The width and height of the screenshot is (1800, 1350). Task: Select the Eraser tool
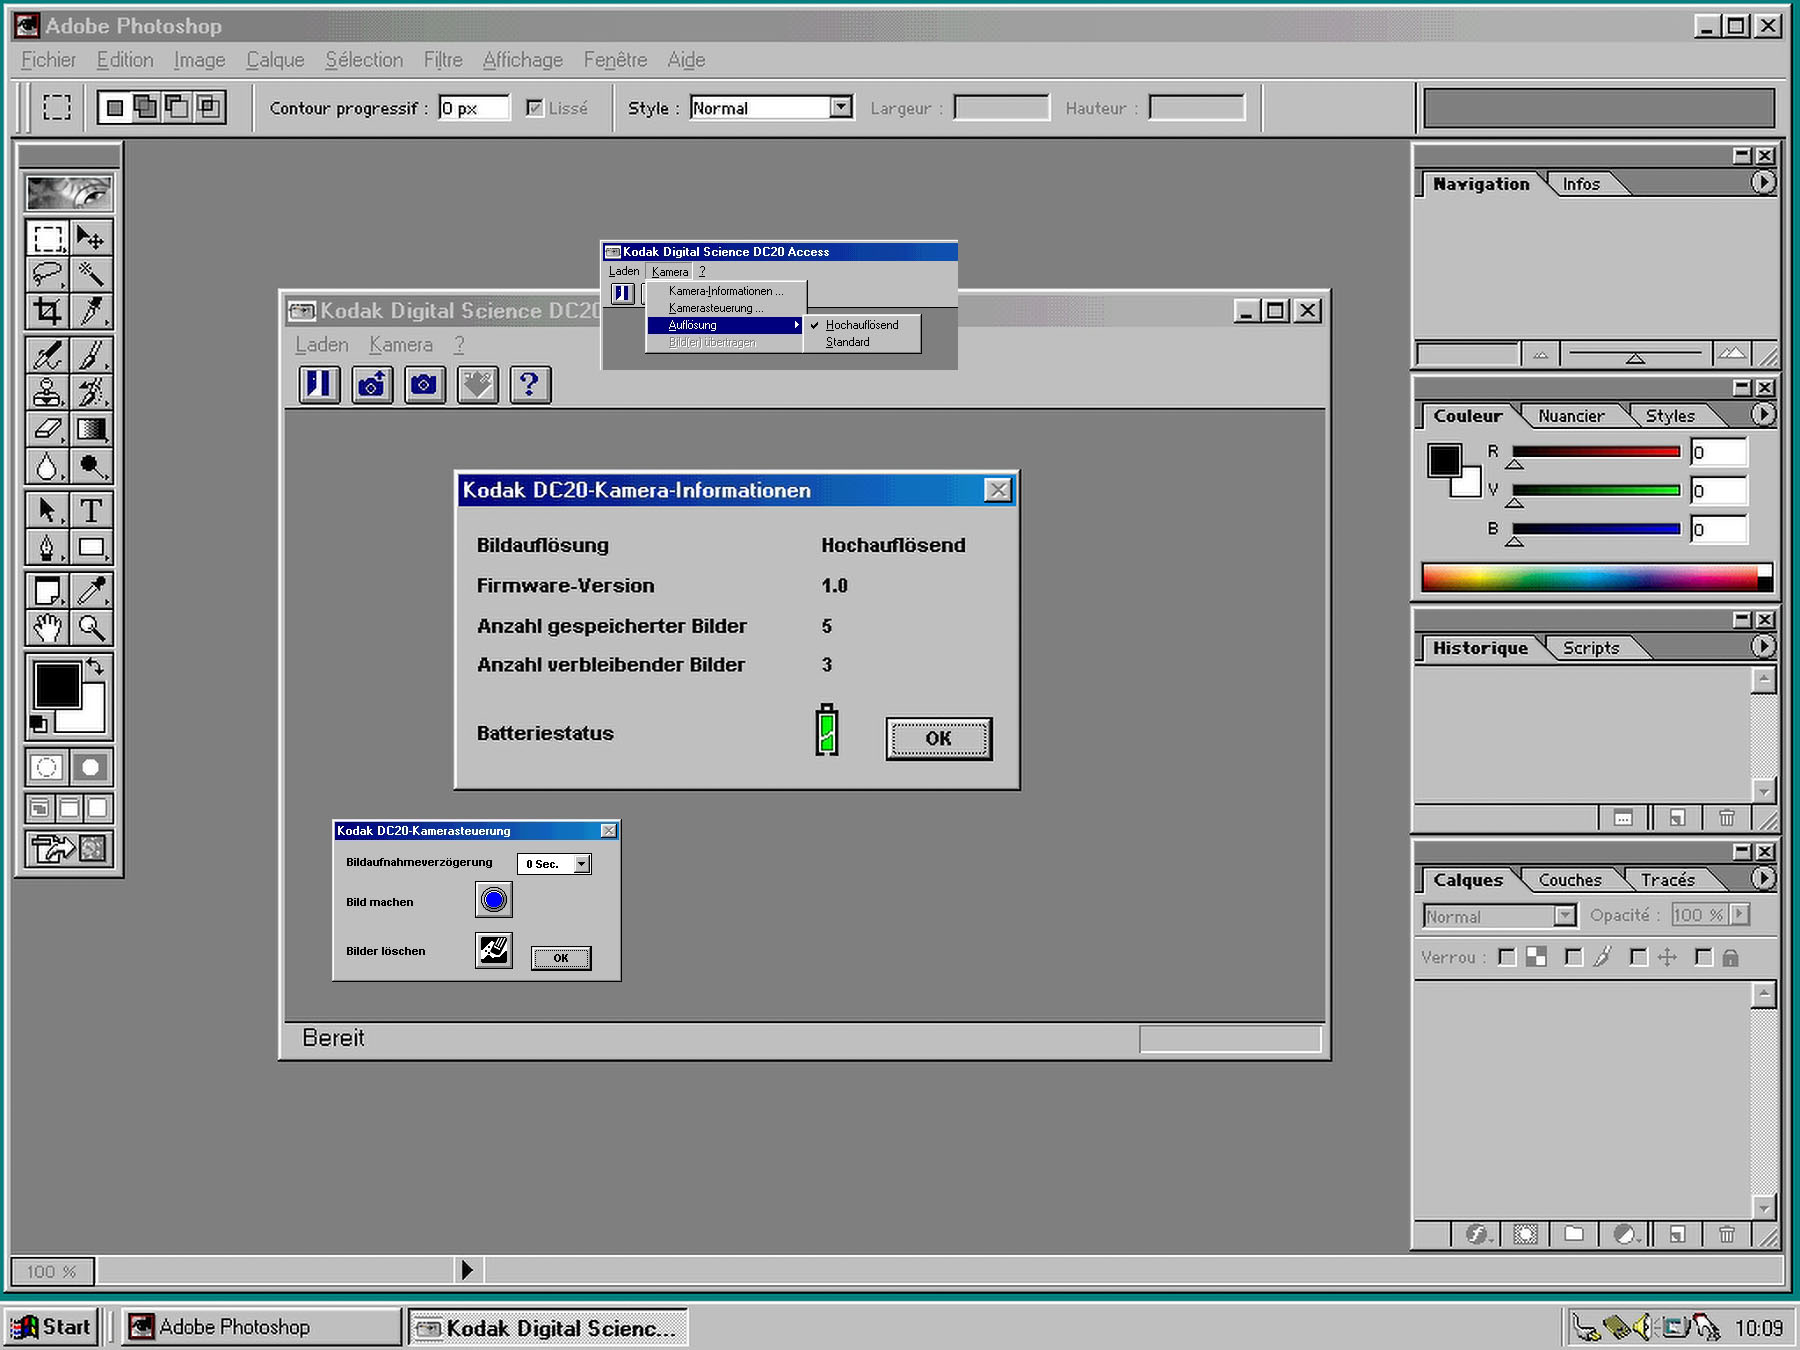coord(47,429)
